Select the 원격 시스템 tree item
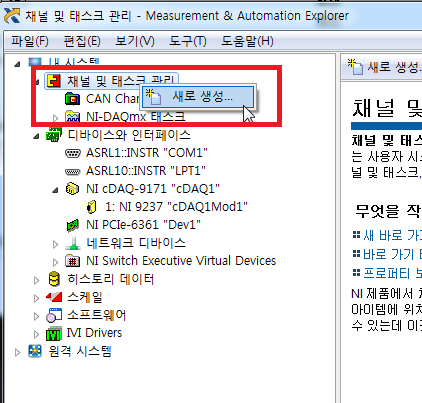 pyautogui.click(x=80, y=351)
